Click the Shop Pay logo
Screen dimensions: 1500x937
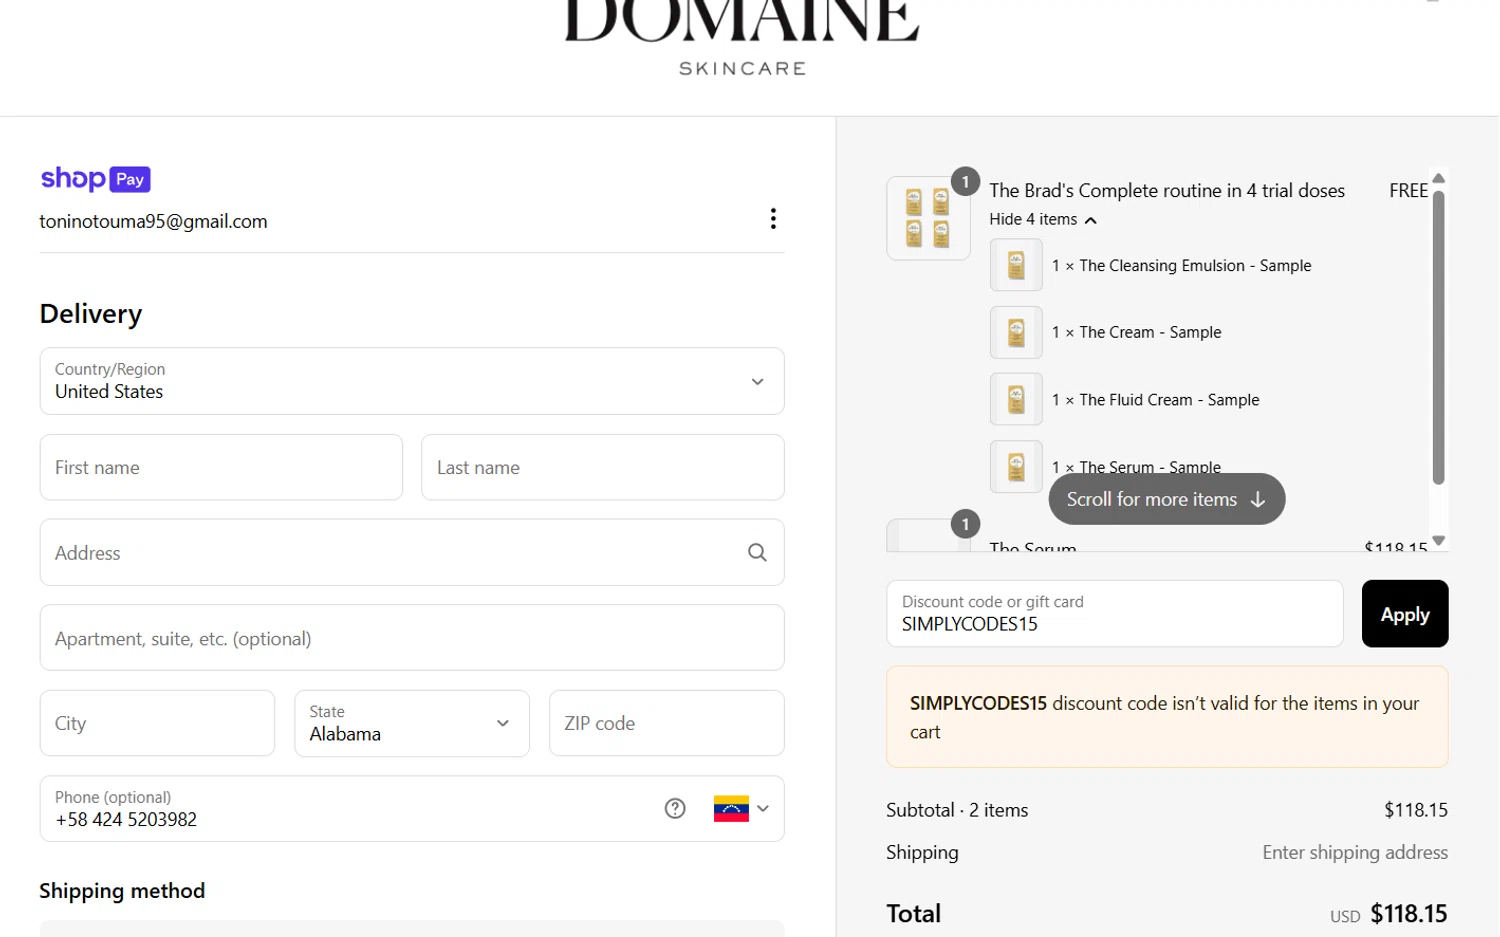[95, 179]
